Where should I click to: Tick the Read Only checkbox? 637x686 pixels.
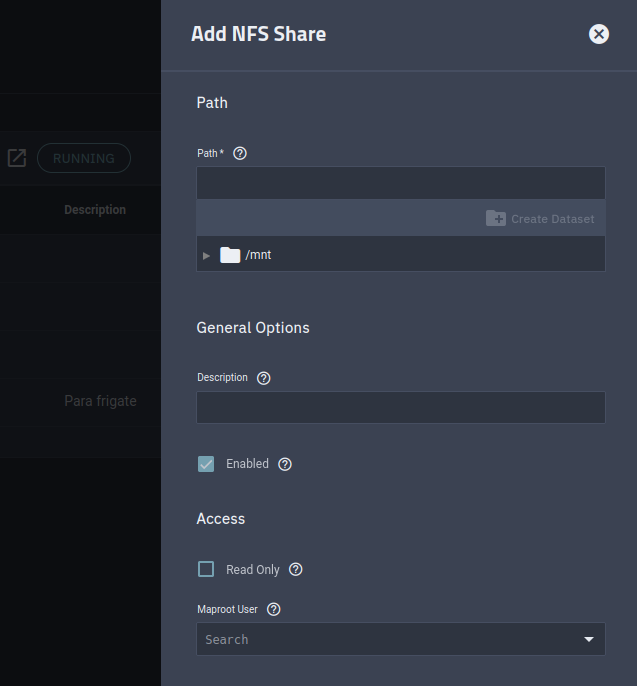206,569
